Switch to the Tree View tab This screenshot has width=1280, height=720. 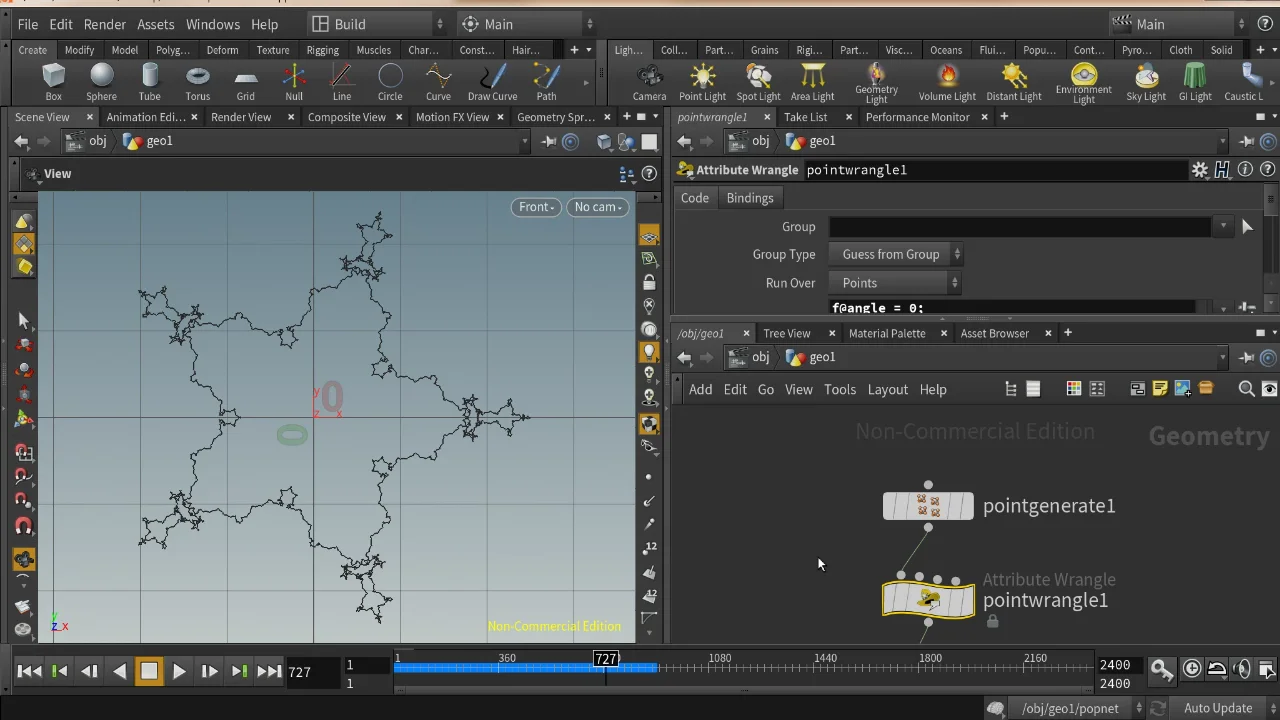coord(787,333)
